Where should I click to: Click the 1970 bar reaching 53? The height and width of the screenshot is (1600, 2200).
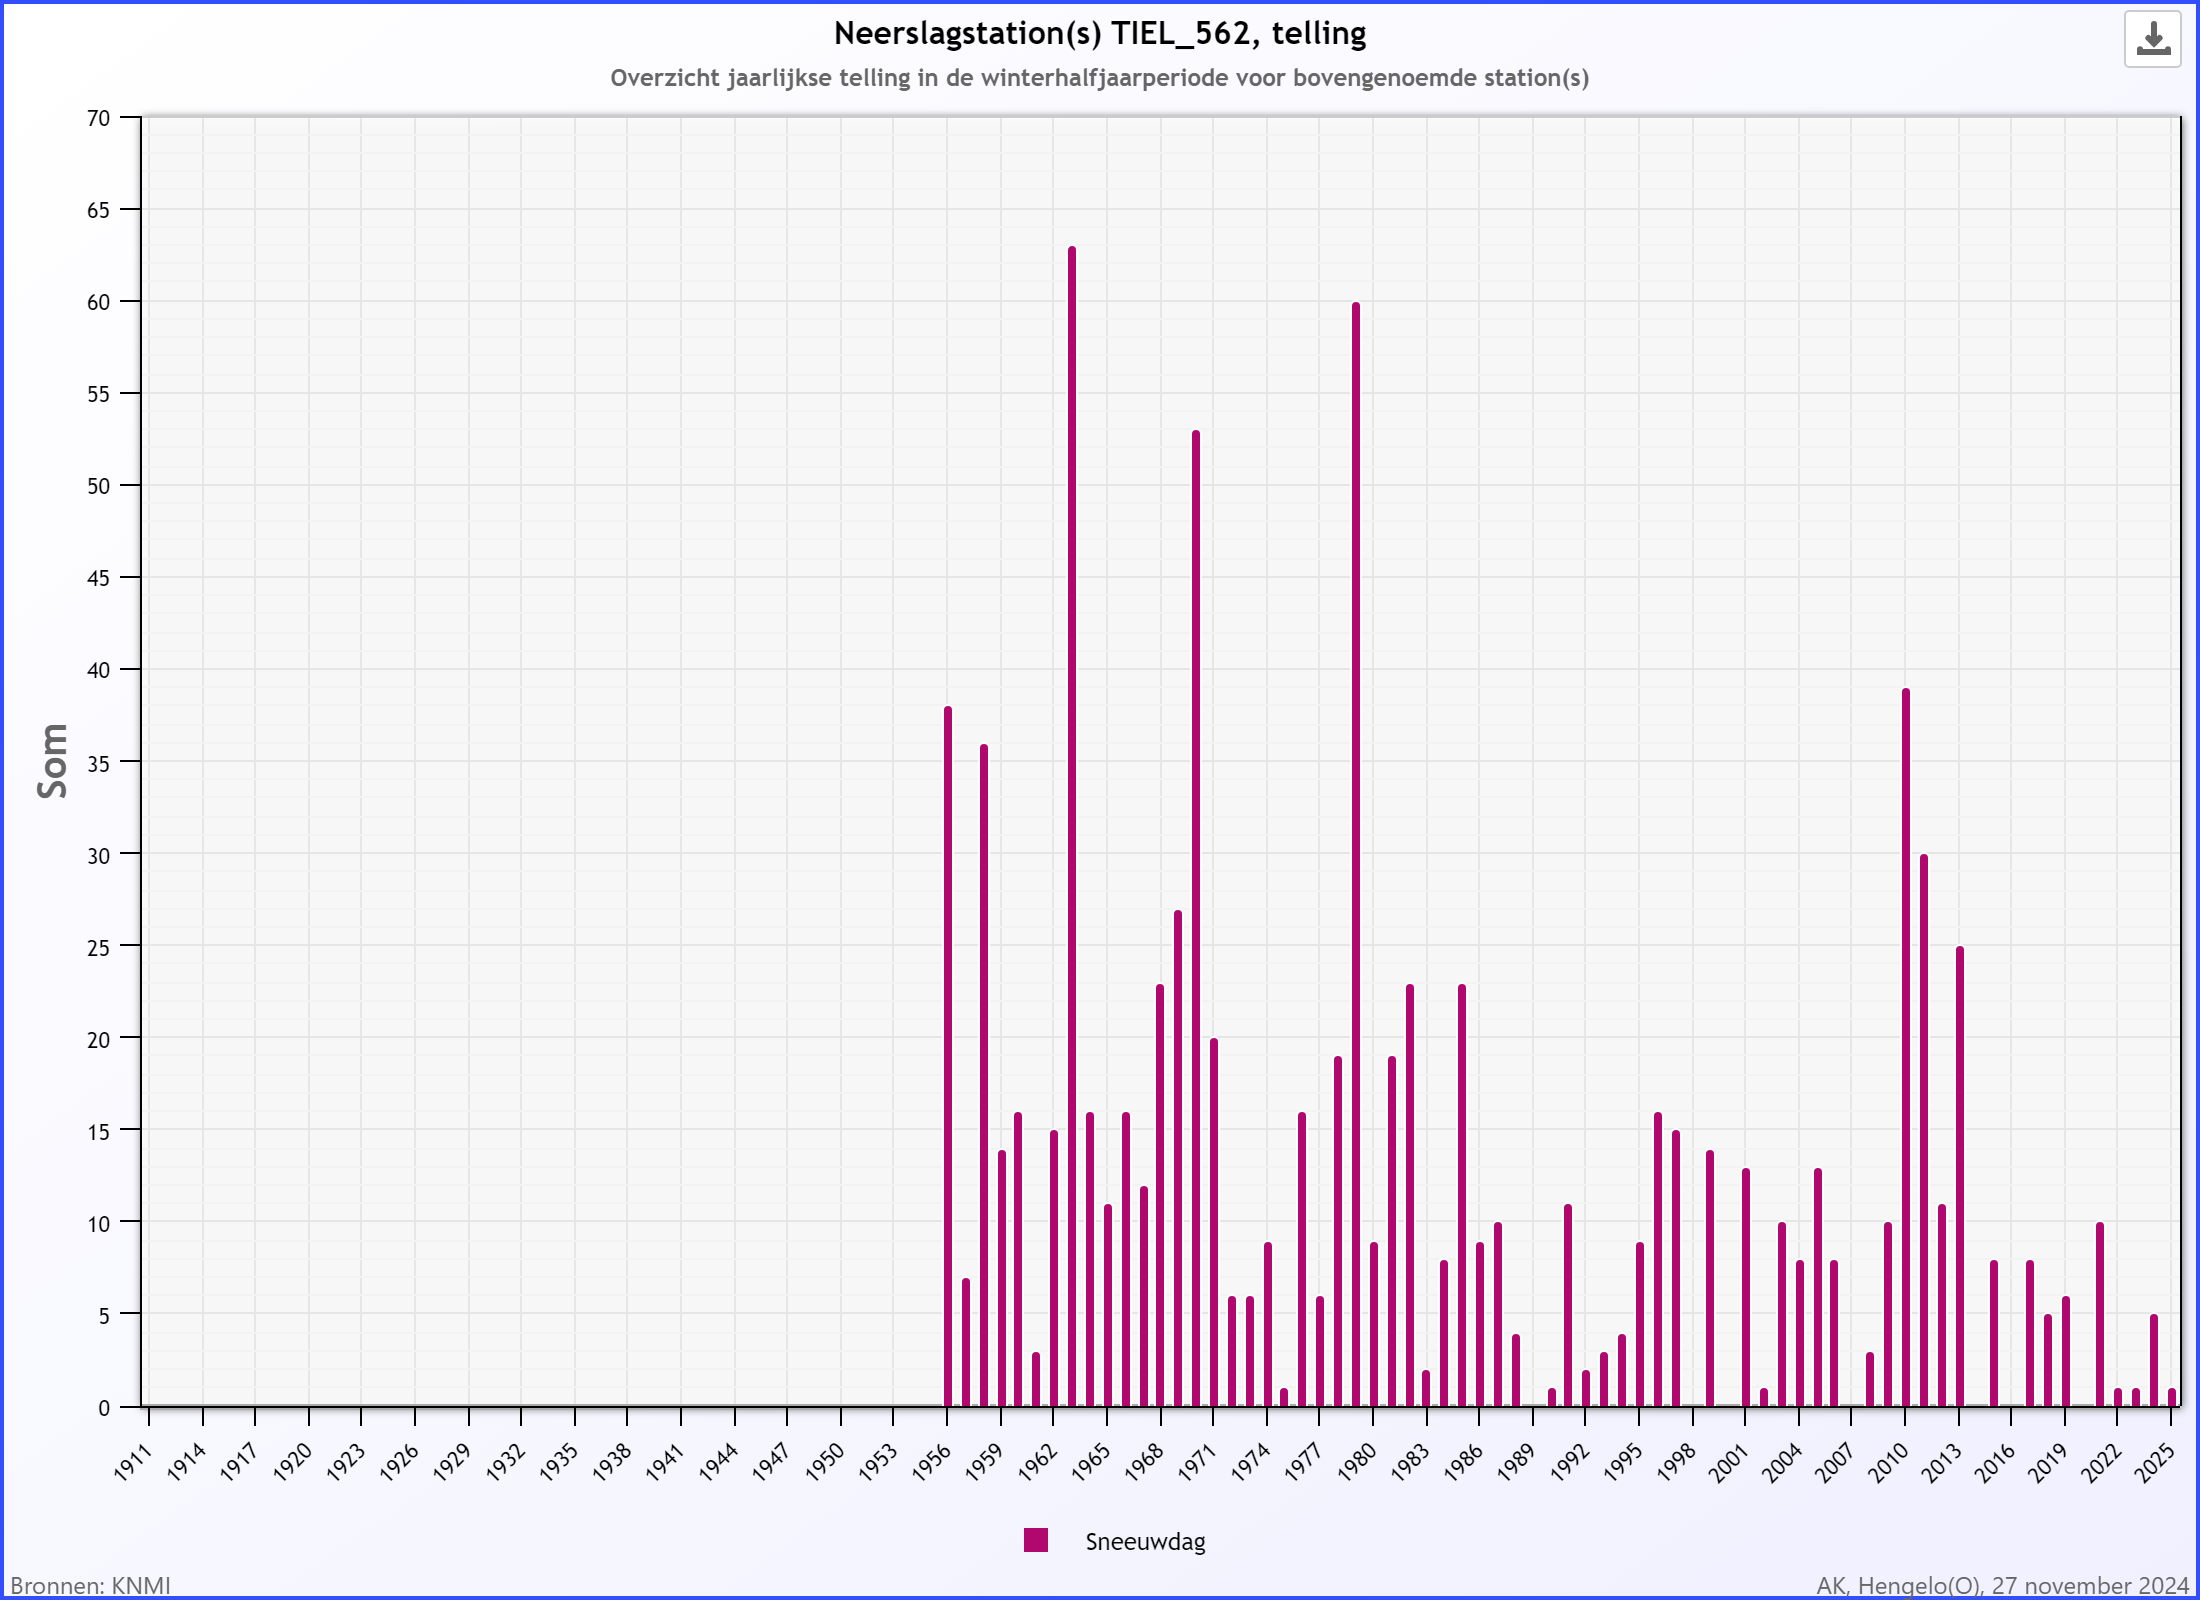click(1196, 918)
